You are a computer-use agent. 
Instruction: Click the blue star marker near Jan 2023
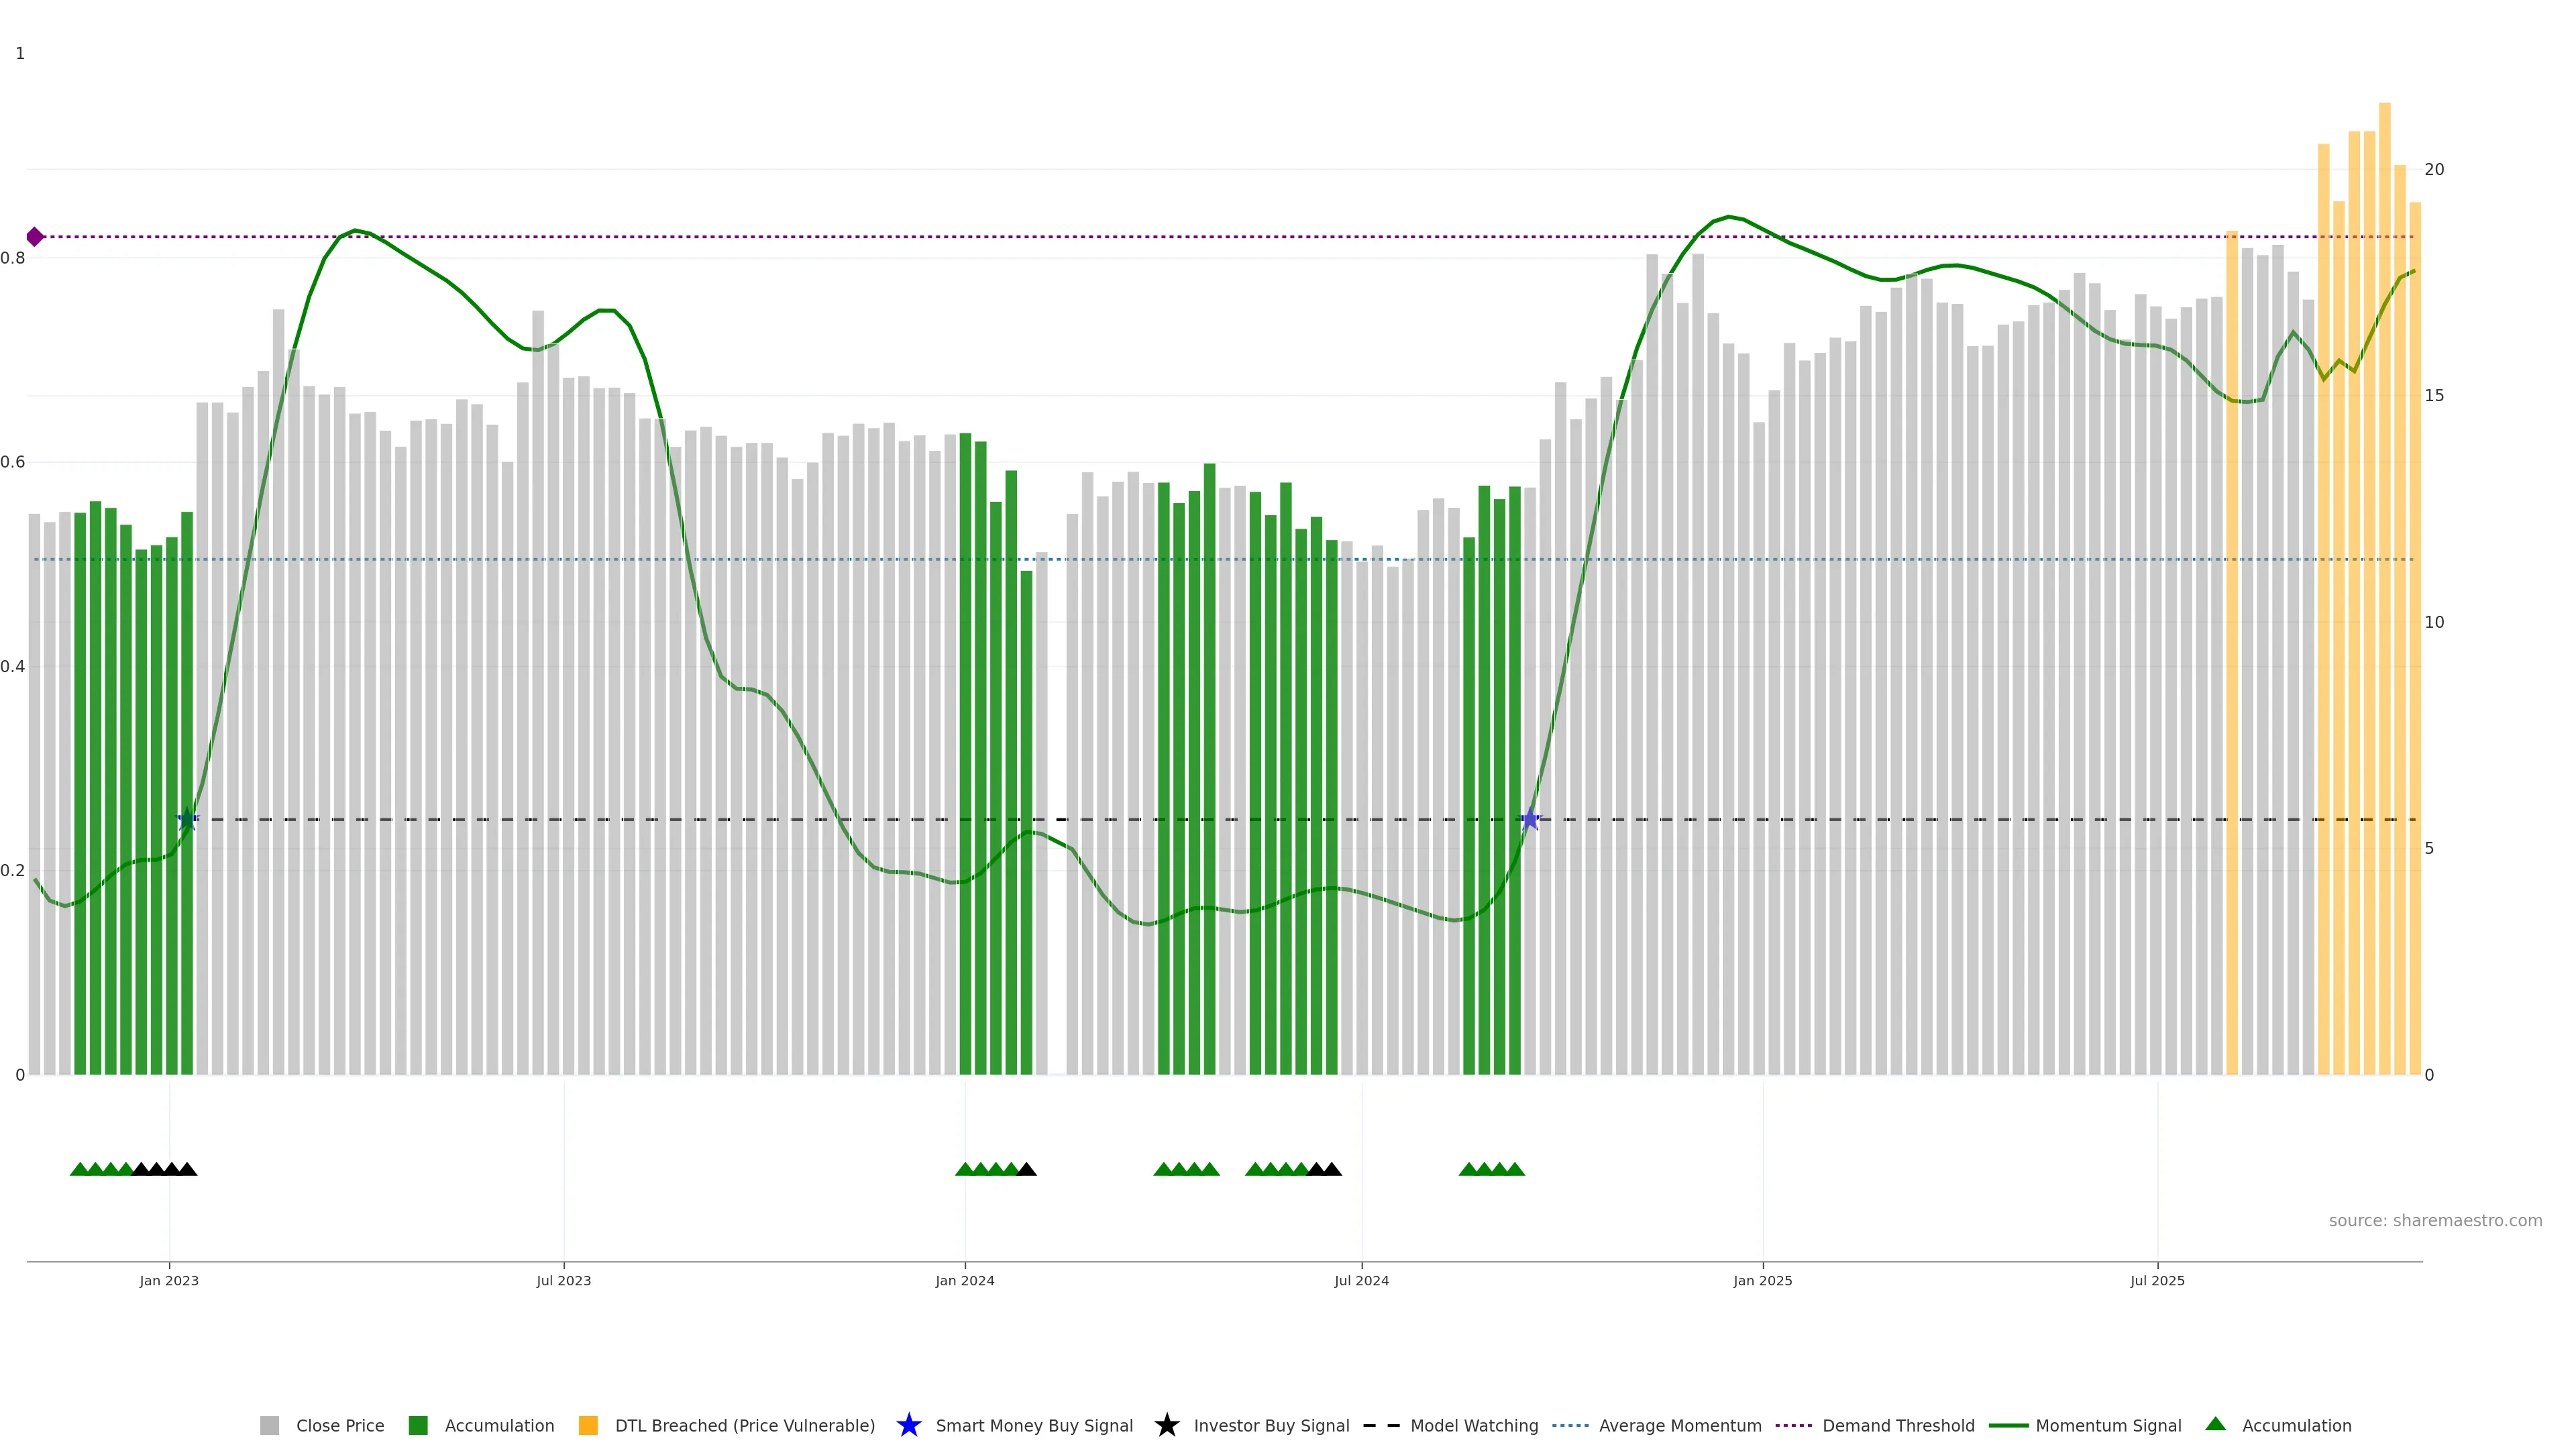click(187, 819)
